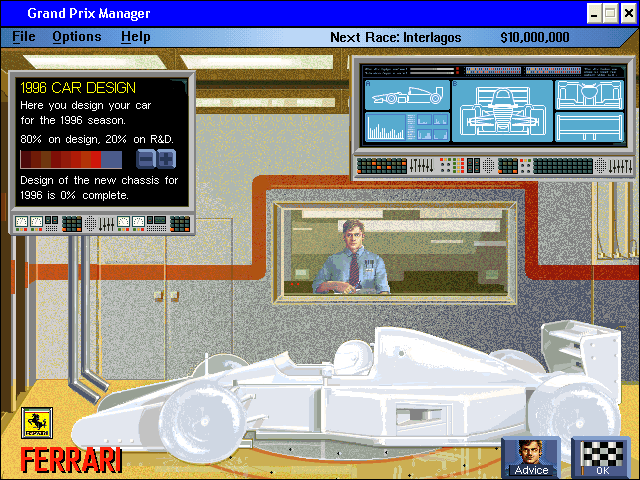Image resolution: width=640 pixels, height=480 pixels.
Task: Click the checkered flag OK button
Action: pyautogui.click(x=602, y=458)
